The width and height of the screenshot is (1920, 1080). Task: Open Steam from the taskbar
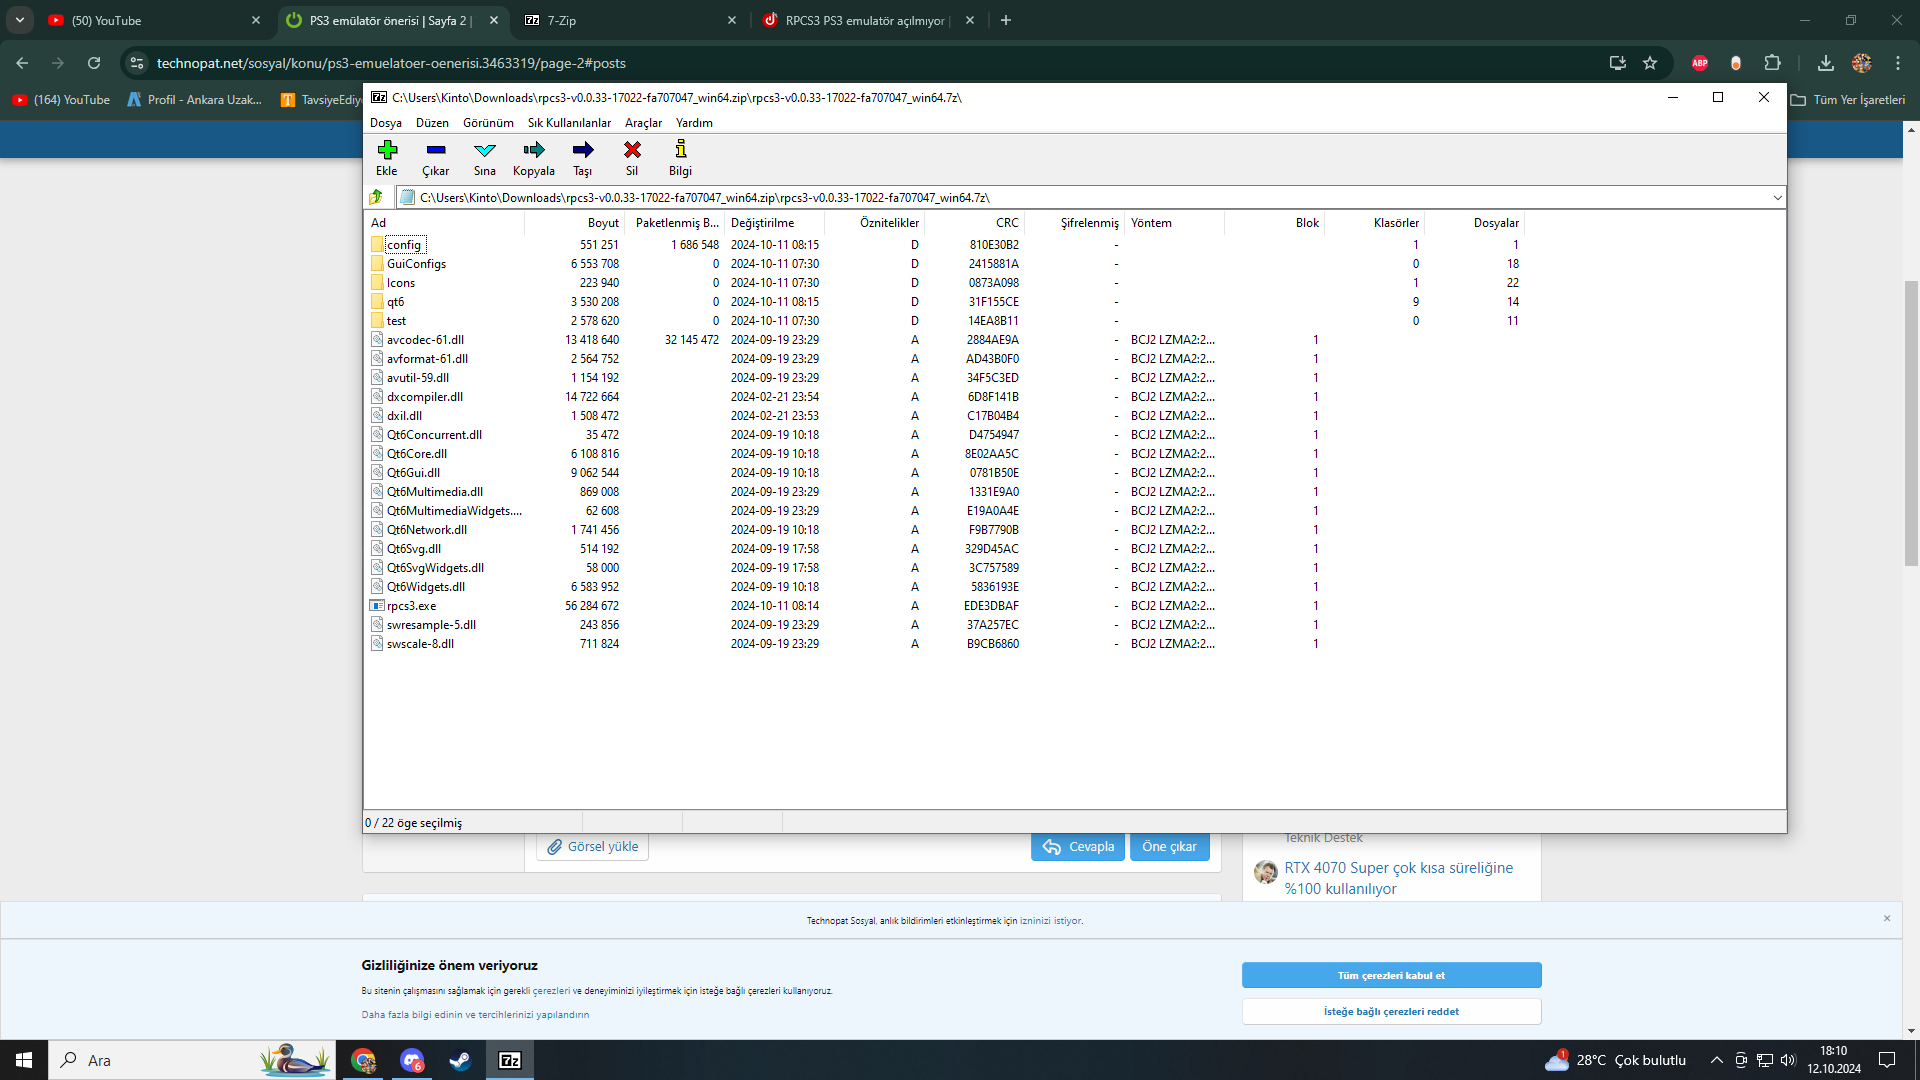[460, 1060]
